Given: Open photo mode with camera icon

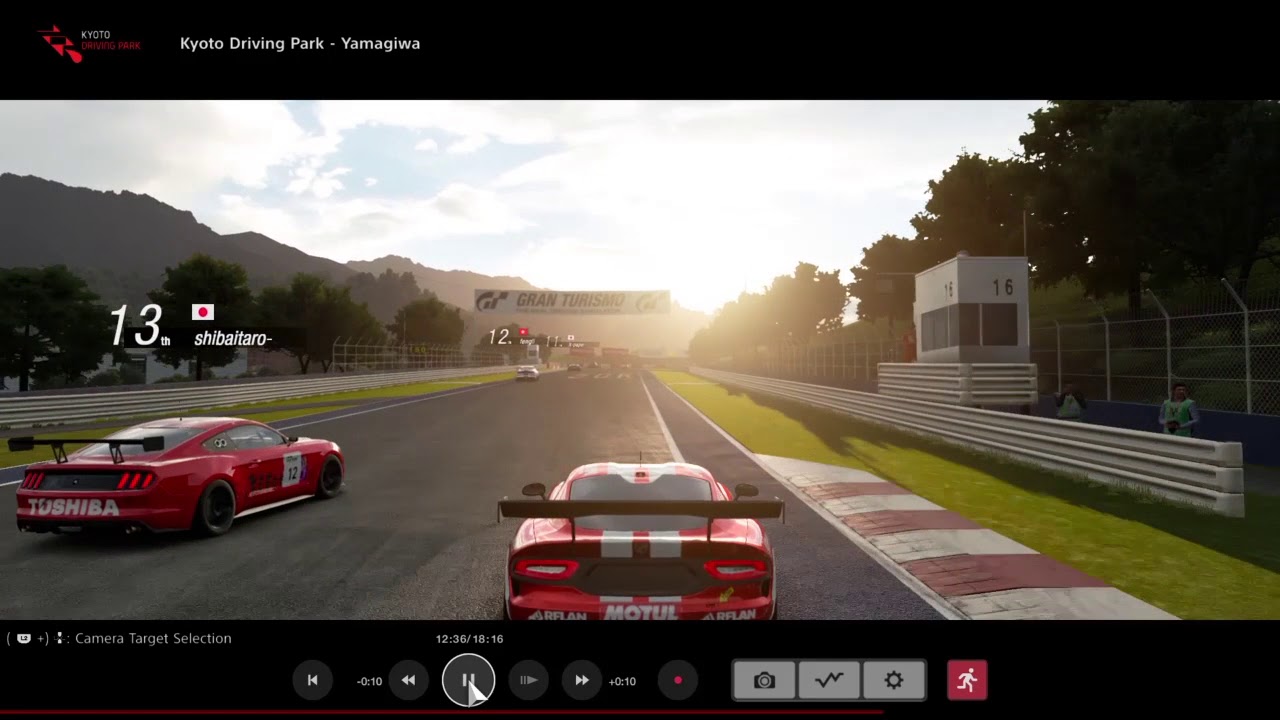Looking at the screenshot, I should click(x=764, y=680).
